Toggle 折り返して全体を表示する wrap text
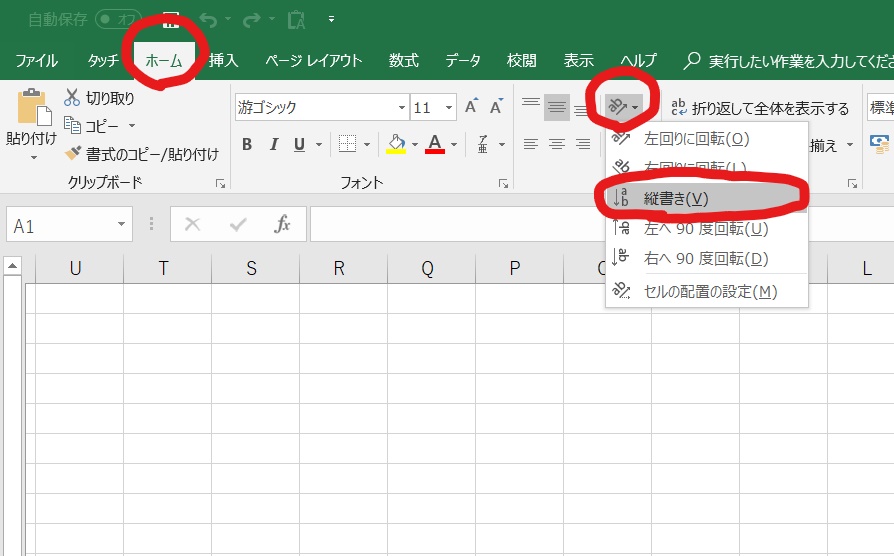 click(x=760, y=107)
